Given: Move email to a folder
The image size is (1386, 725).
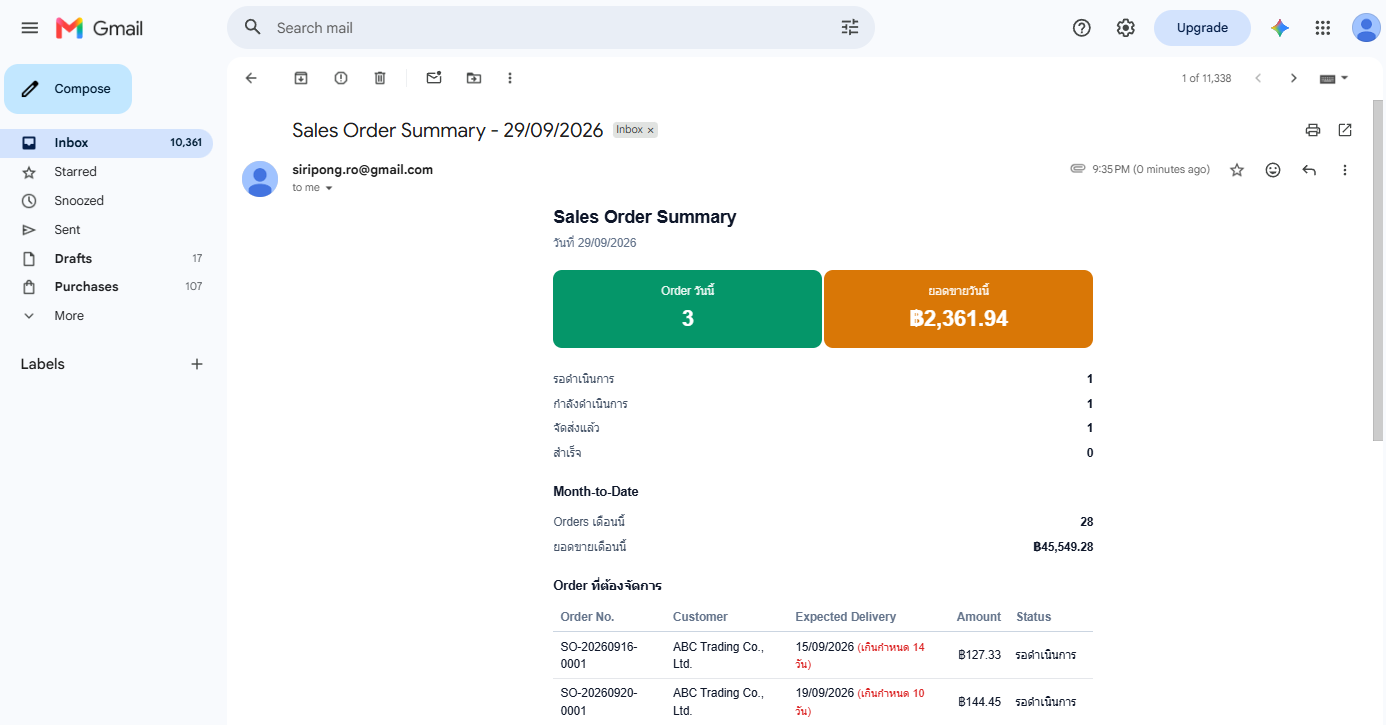Looking at the screenshot, I should click(474, 78).
